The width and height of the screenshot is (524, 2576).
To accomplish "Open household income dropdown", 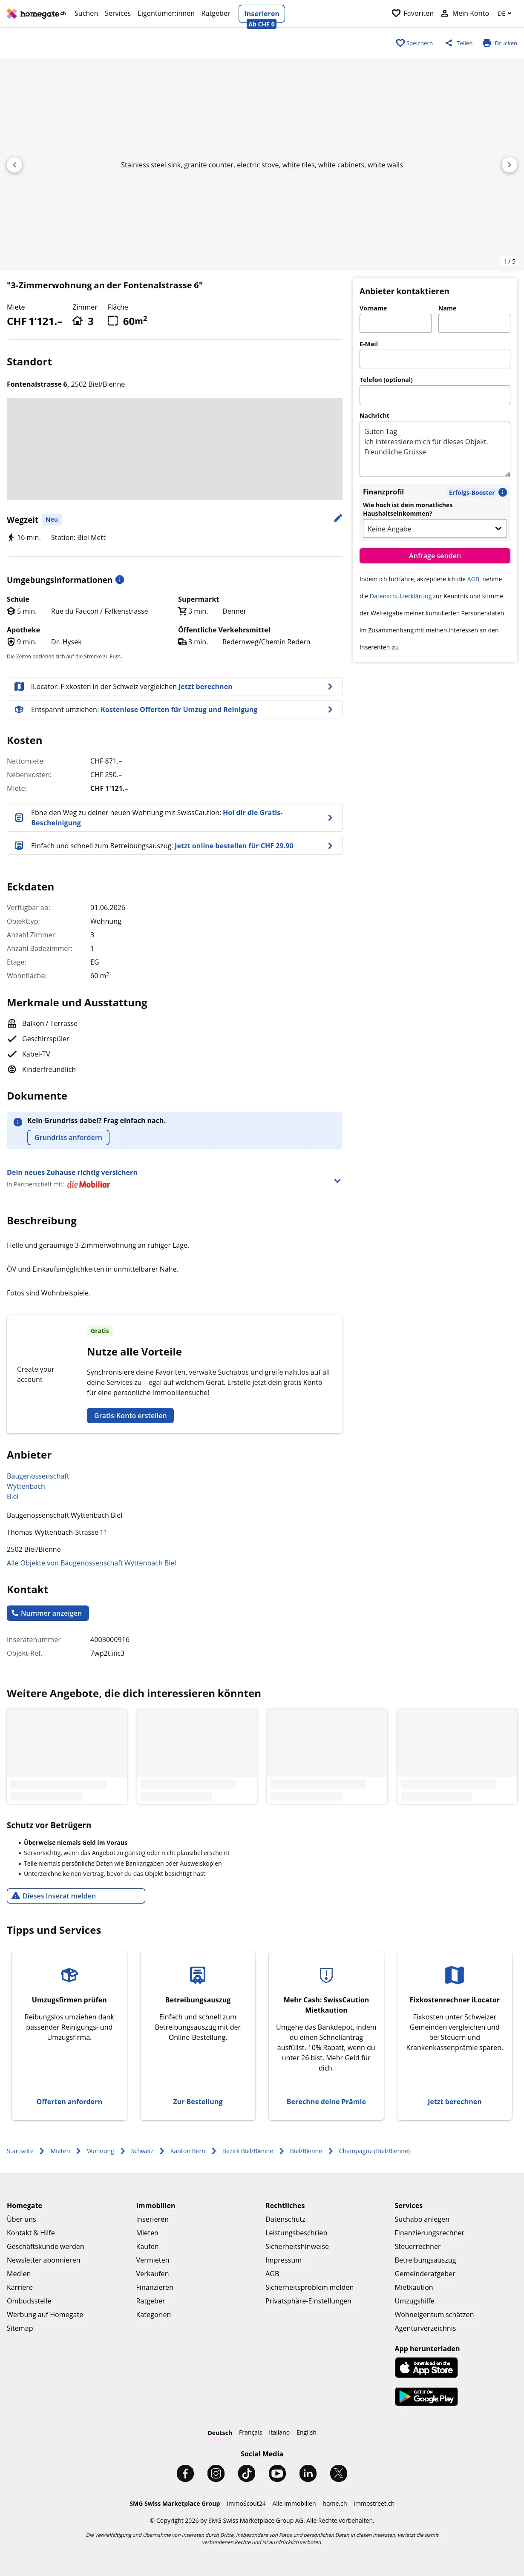I will (434, 529).
